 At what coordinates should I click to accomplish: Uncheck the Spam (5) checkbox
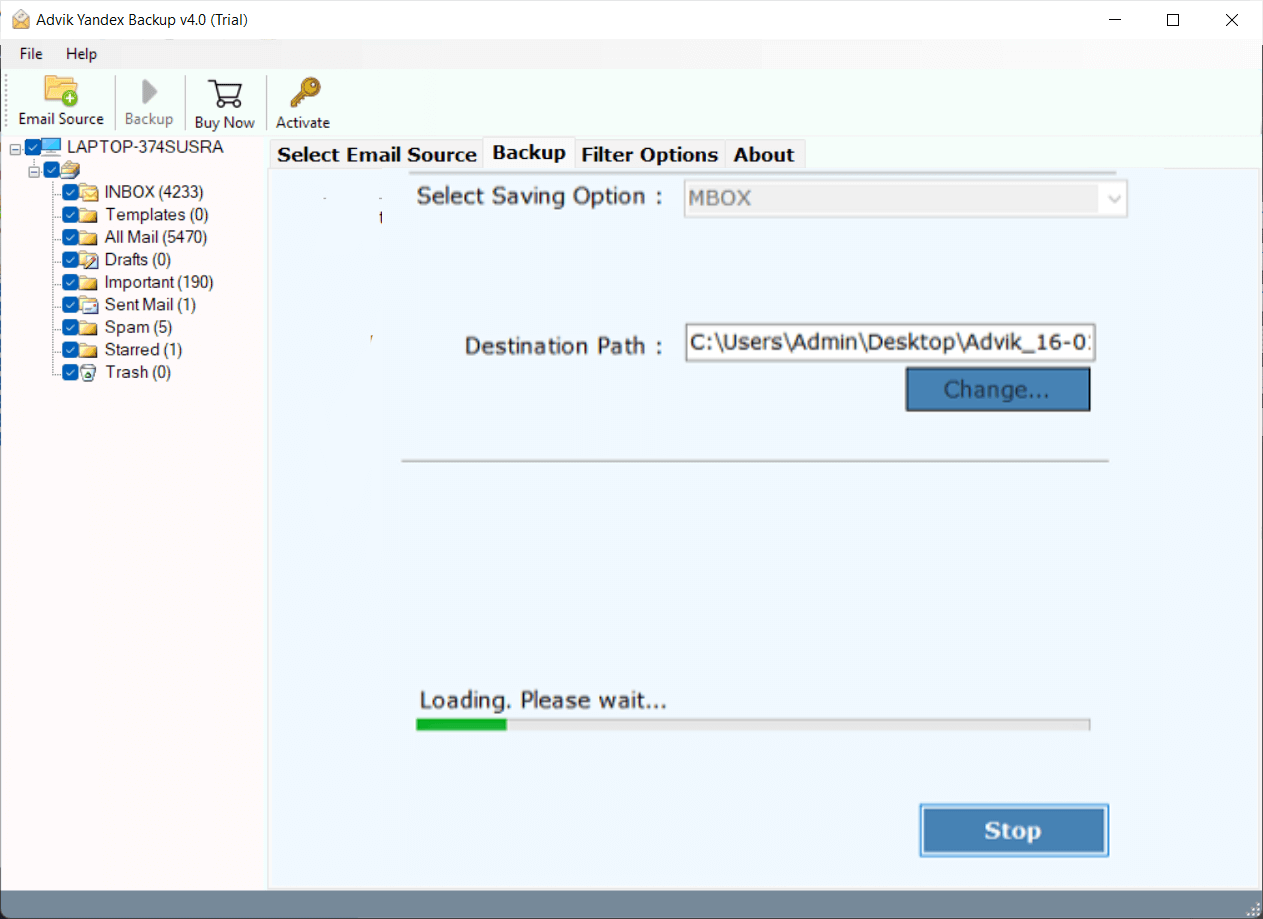(70, 327)
